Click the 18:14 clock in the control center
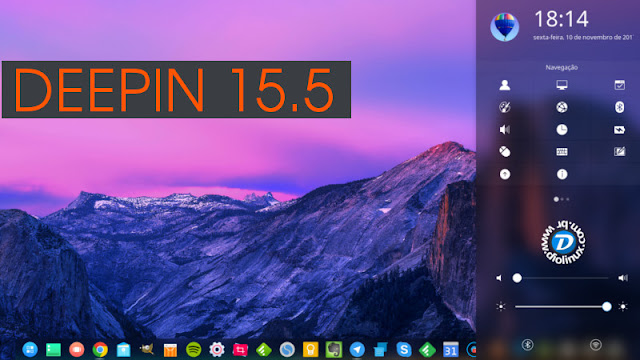Screen dimensions: 640x360 coord(562,19)
